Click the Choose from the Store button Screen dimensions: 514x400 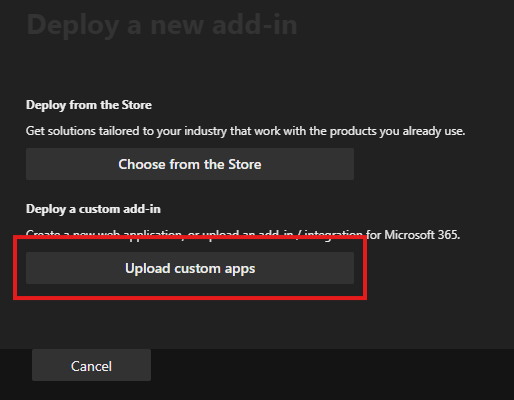click(x=190, y=164)
